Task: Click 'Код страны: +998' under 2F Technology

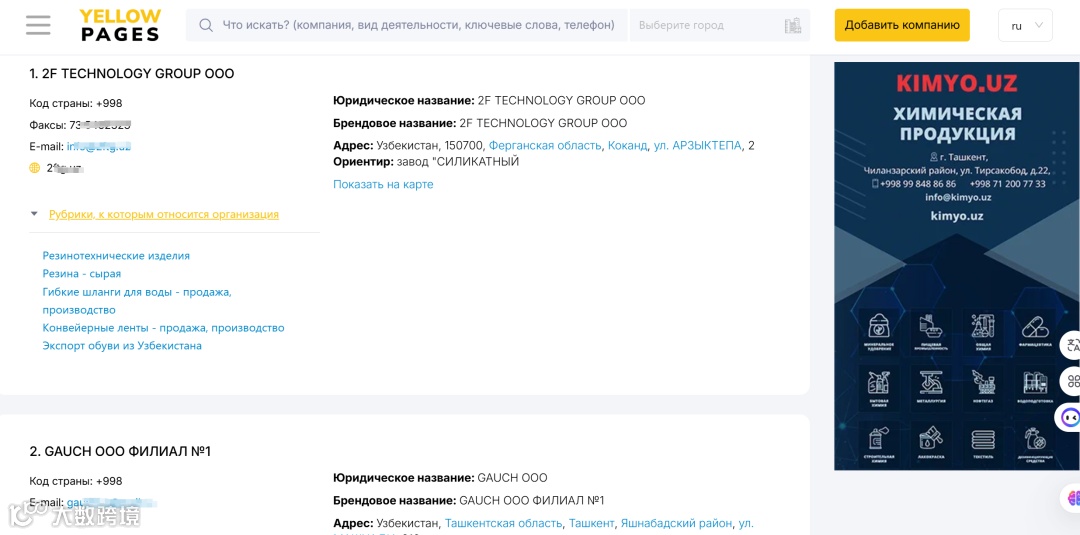Action: pyautogui.click(x=76, y=103)
